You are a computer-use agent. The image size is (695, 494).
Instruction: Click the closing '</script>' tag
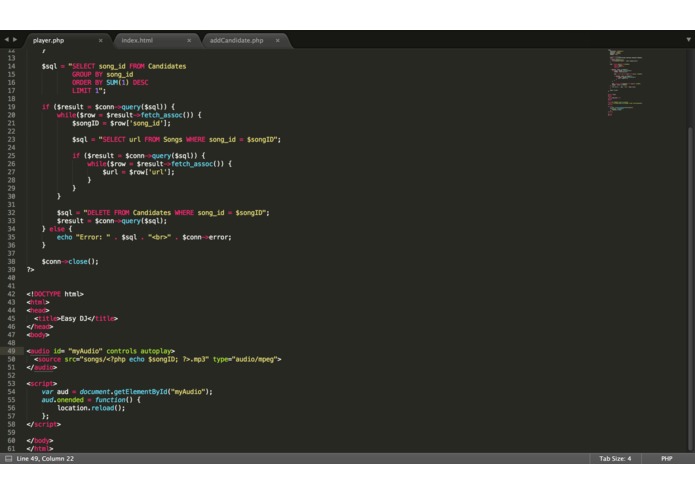pos(43,424)
